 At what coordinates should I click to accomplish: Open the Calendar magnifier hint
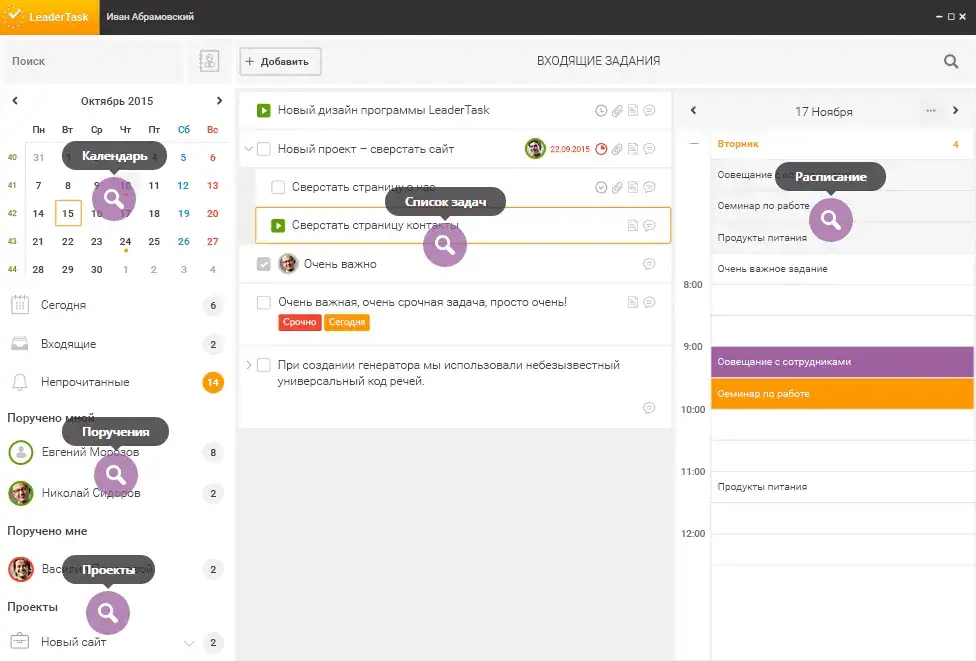coord(114,198)
